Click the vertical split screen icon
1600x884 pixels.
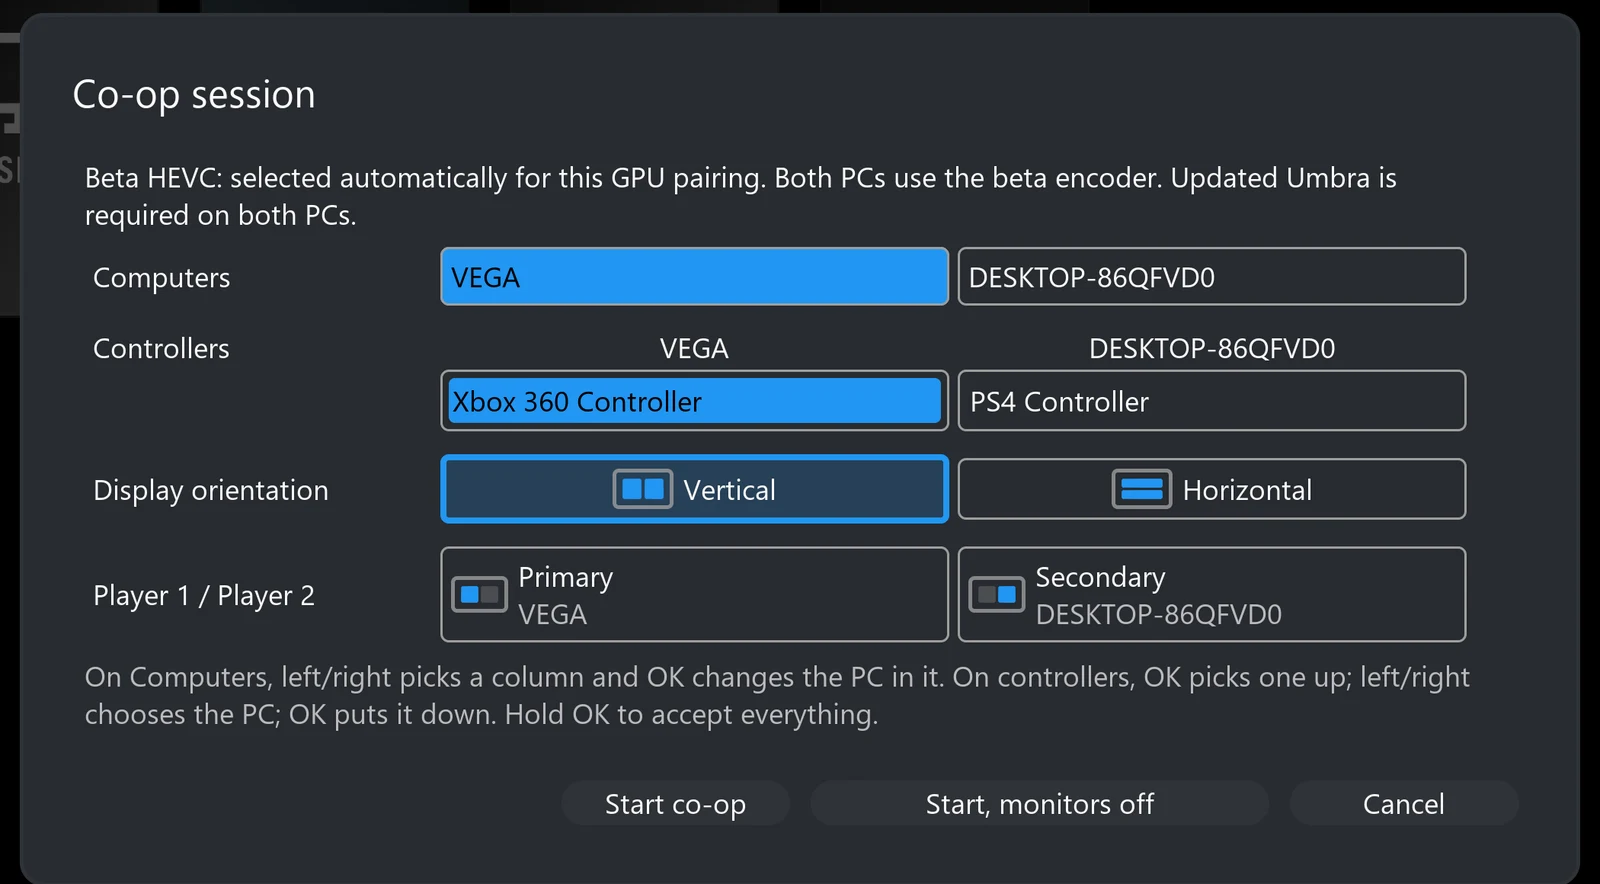pos(642,489)
